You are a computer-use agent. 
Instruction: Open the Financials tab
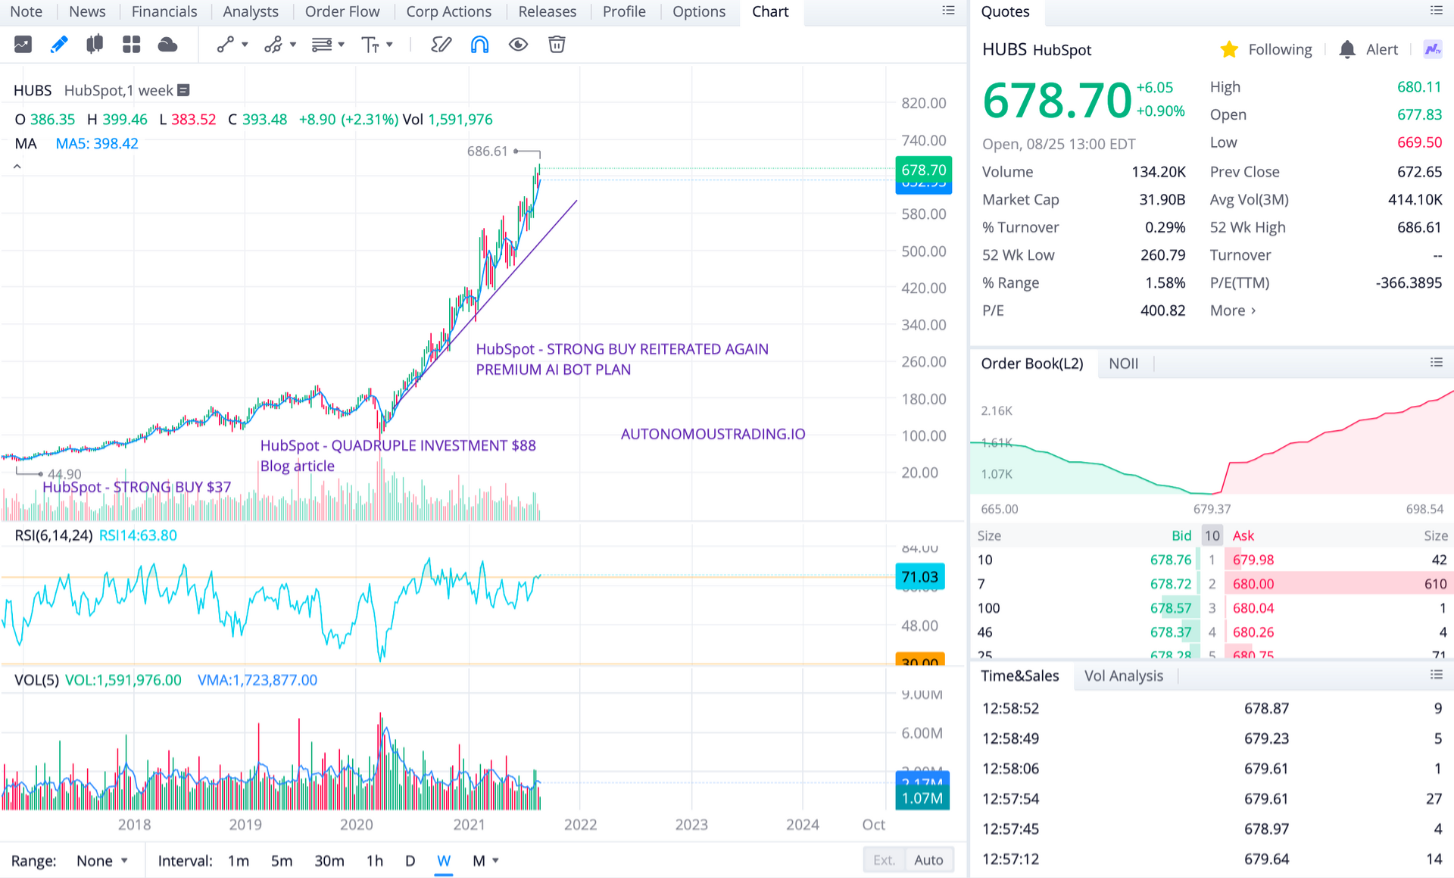164,12
